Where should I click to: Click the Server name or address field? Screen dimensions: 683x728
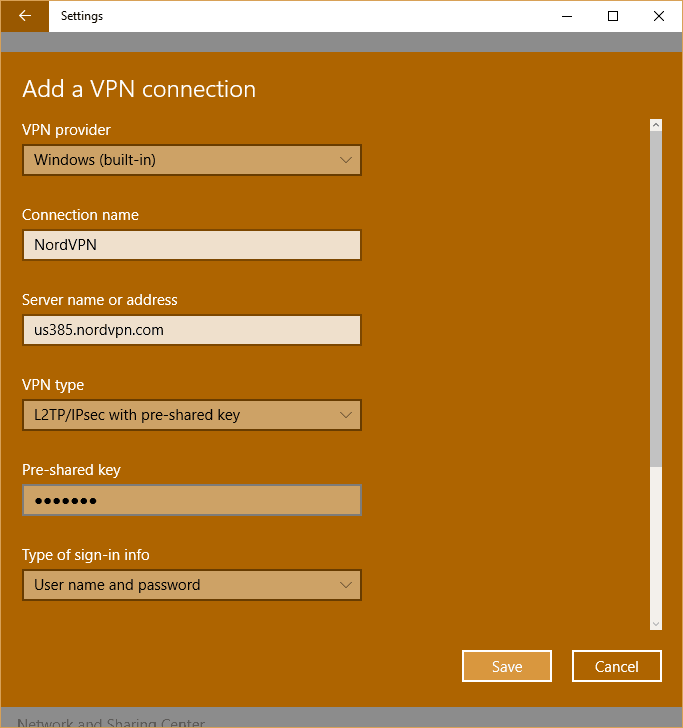192,330
